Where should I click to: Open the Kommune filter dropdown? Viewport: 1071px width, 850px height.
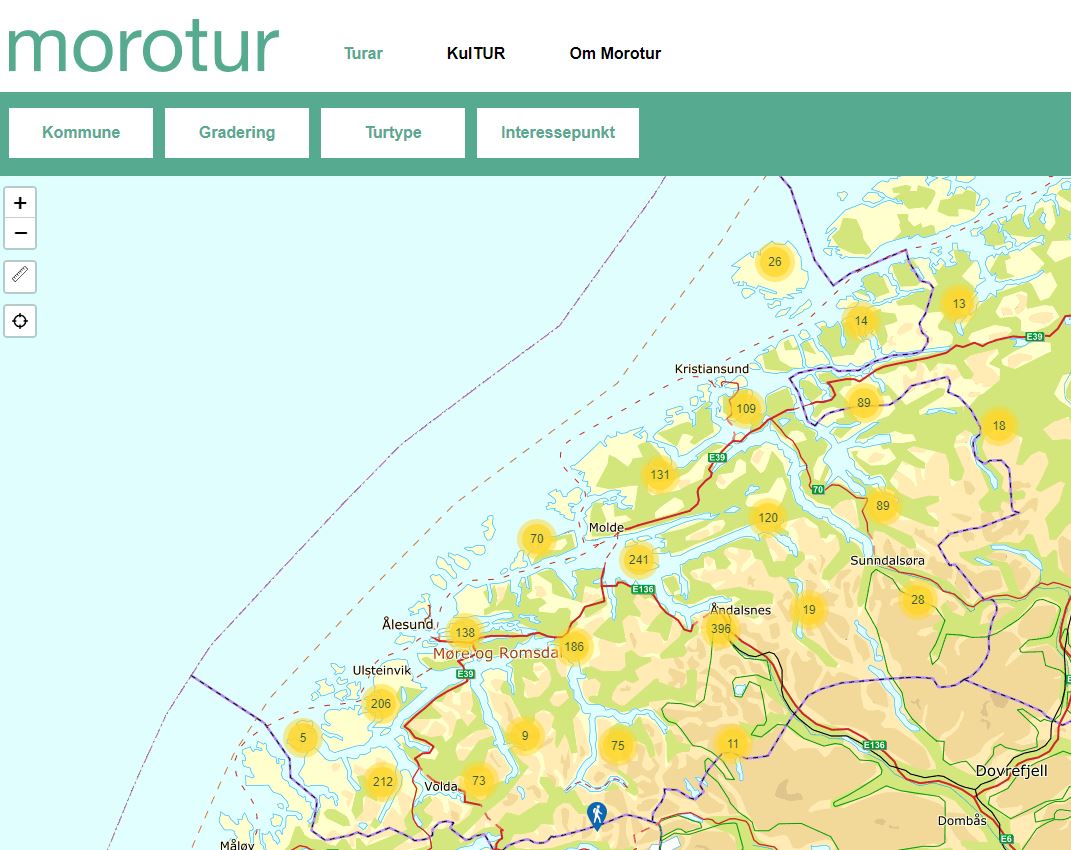click(x=81, y=133)
